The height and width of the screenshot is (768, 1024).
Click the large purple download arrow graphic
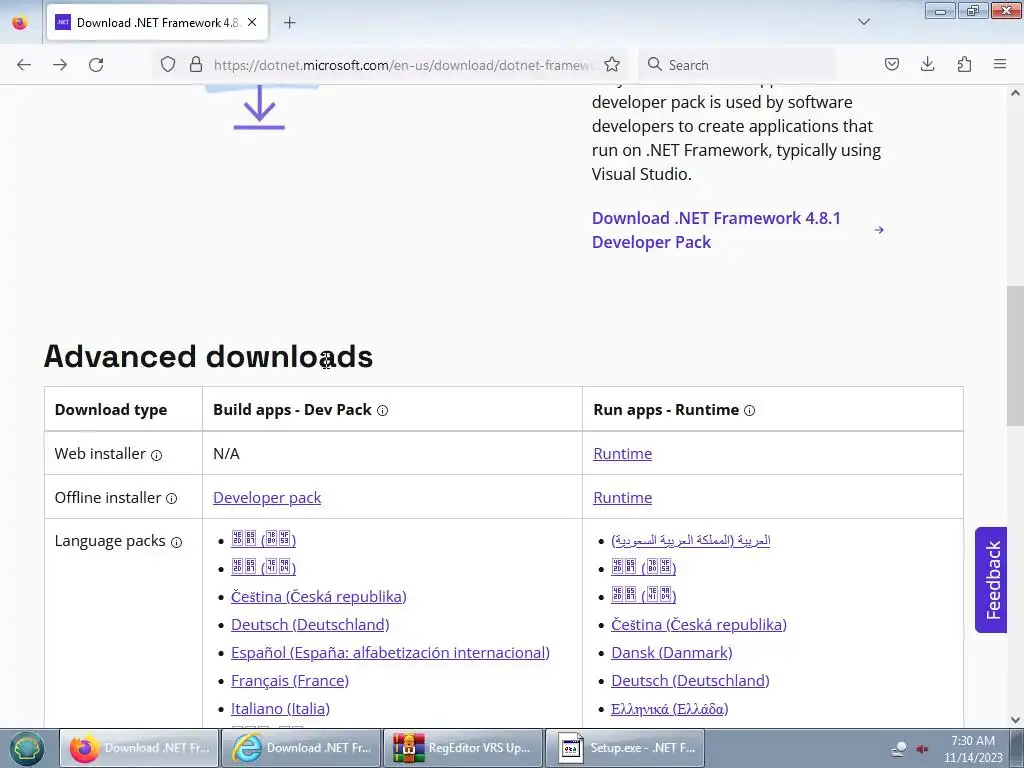(259, 107)
